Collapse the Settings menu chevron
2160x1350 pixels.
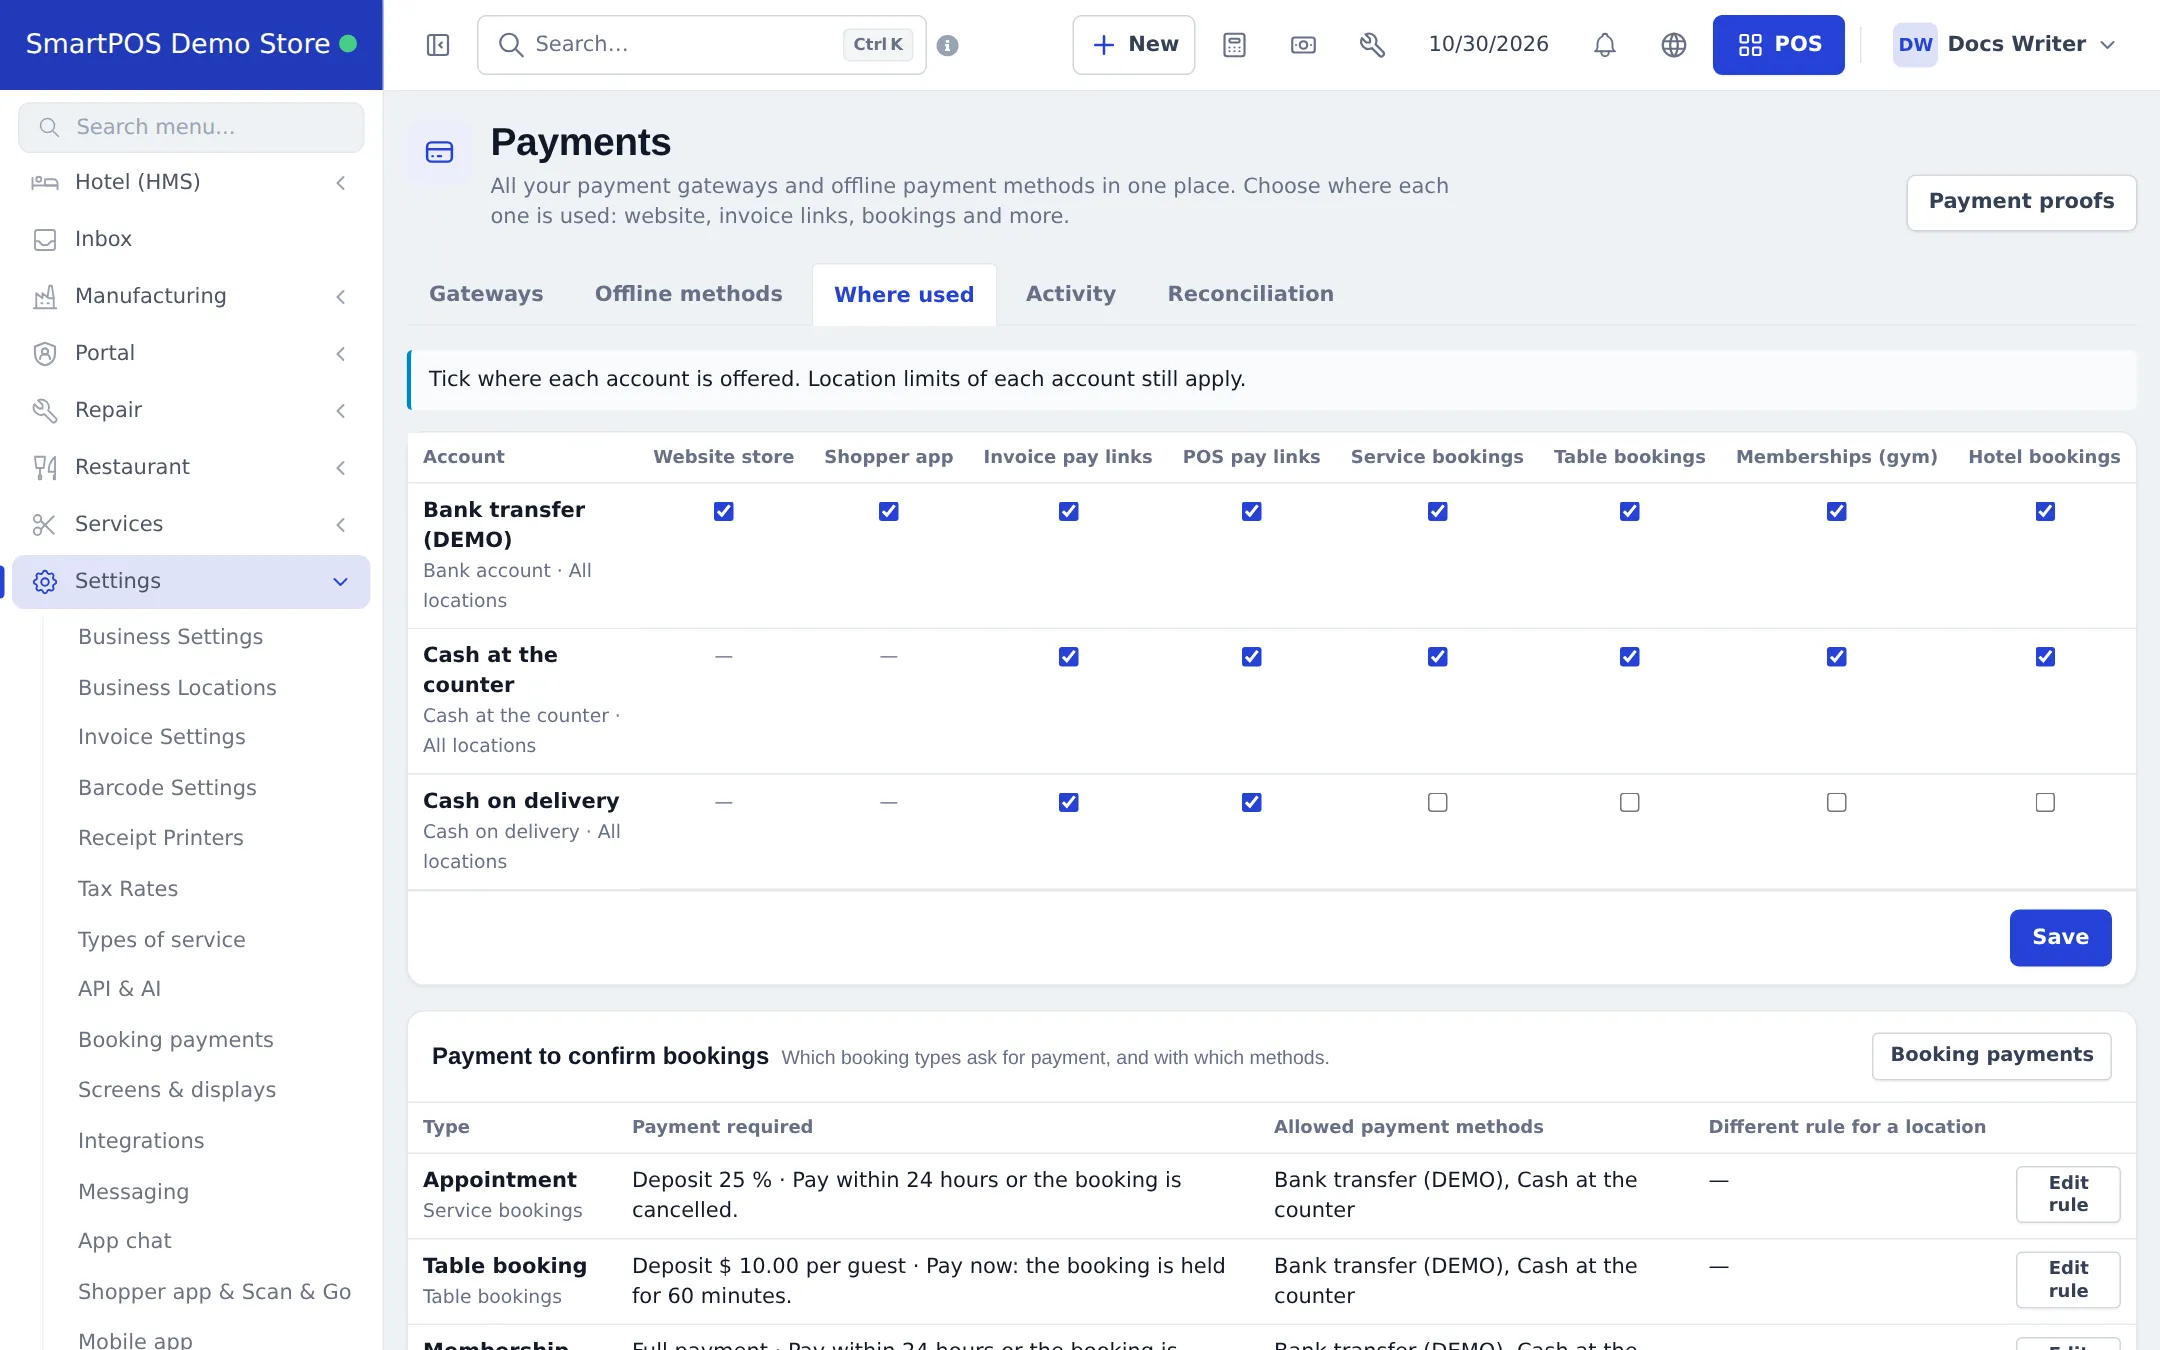point(341,581)
